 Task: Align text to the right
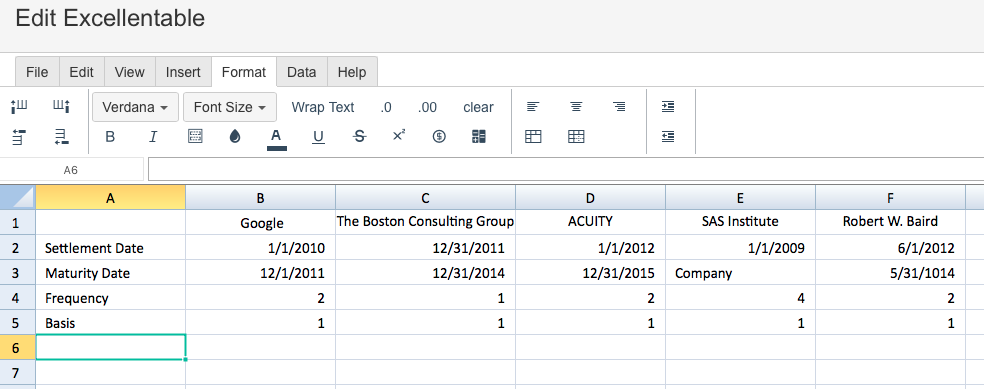tap(619, 107)
